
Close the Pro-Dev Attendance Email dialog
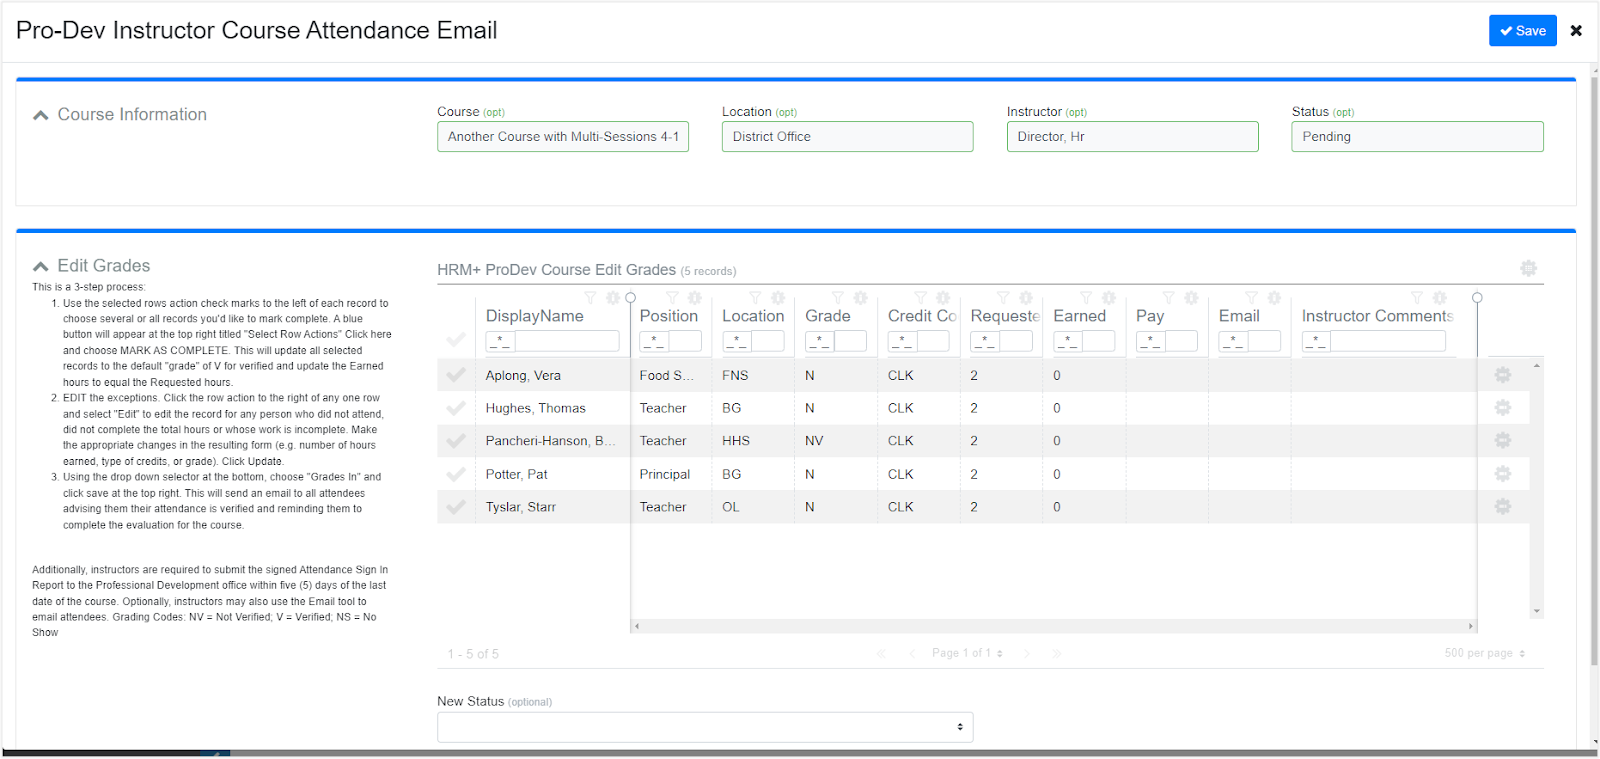tap(1576, 31)
